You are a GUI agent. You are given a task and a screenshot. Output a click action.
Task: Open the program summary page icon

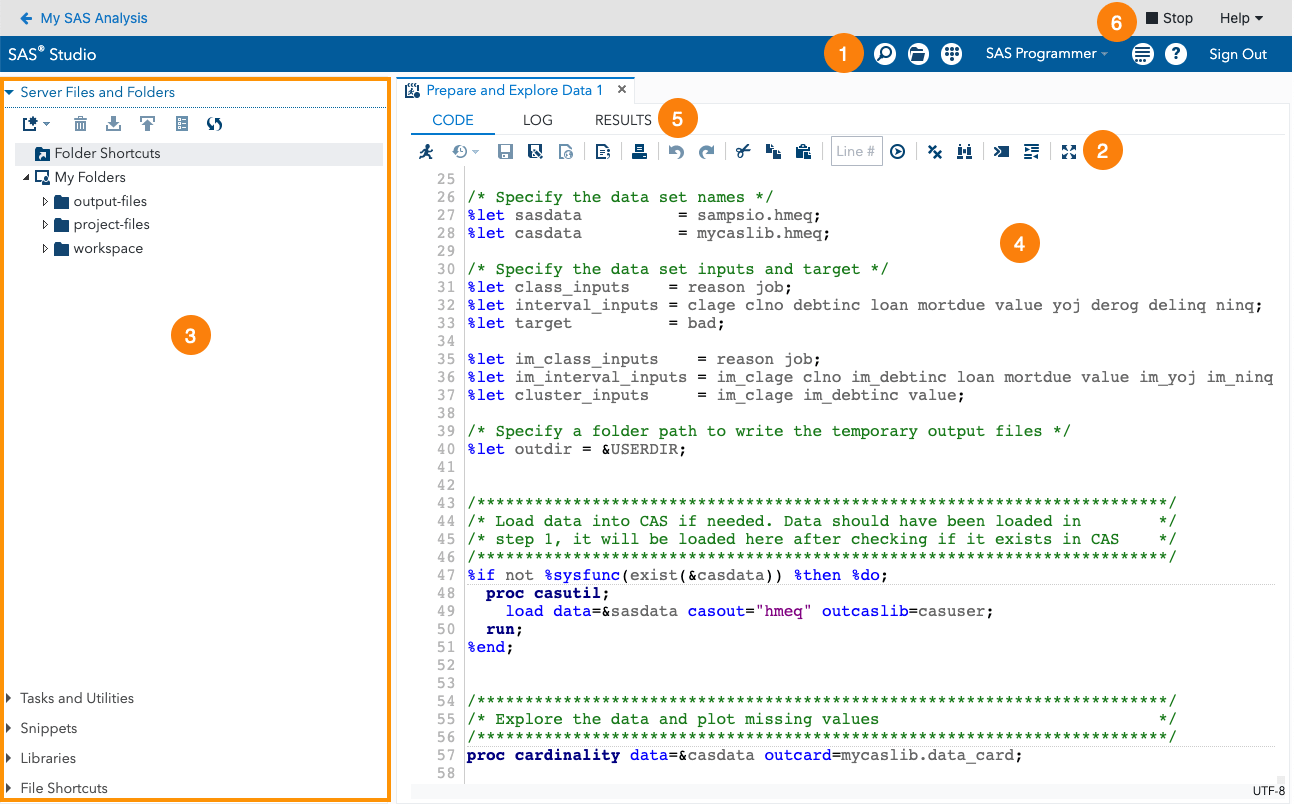tap(602, 152)
